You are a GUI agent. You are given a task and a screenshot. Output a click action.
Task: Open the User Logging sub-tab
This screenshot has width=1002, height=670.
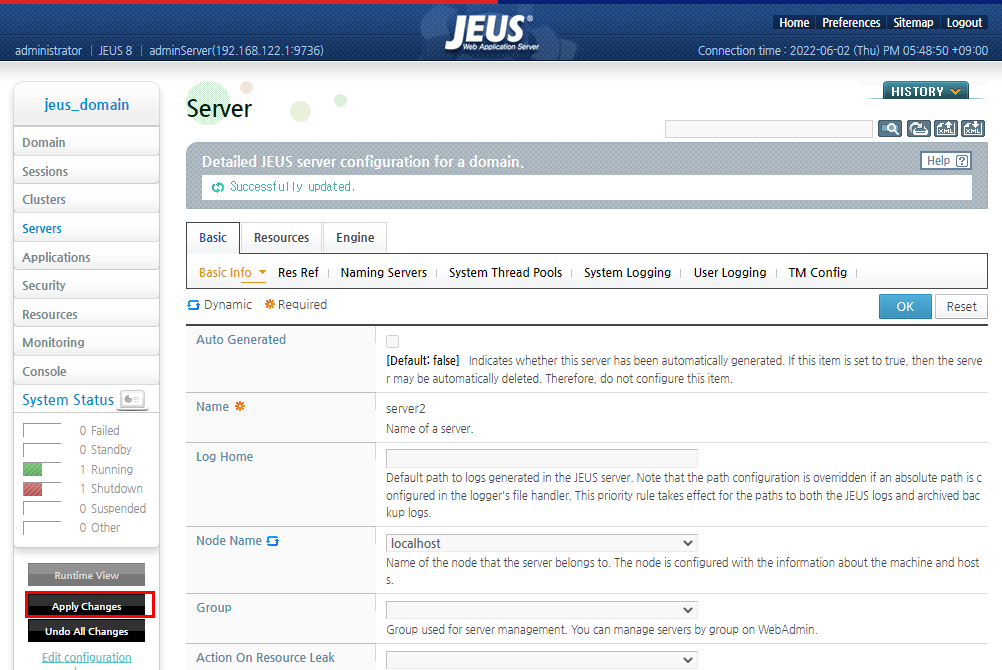pyautogui.click(x=730, y=272)
